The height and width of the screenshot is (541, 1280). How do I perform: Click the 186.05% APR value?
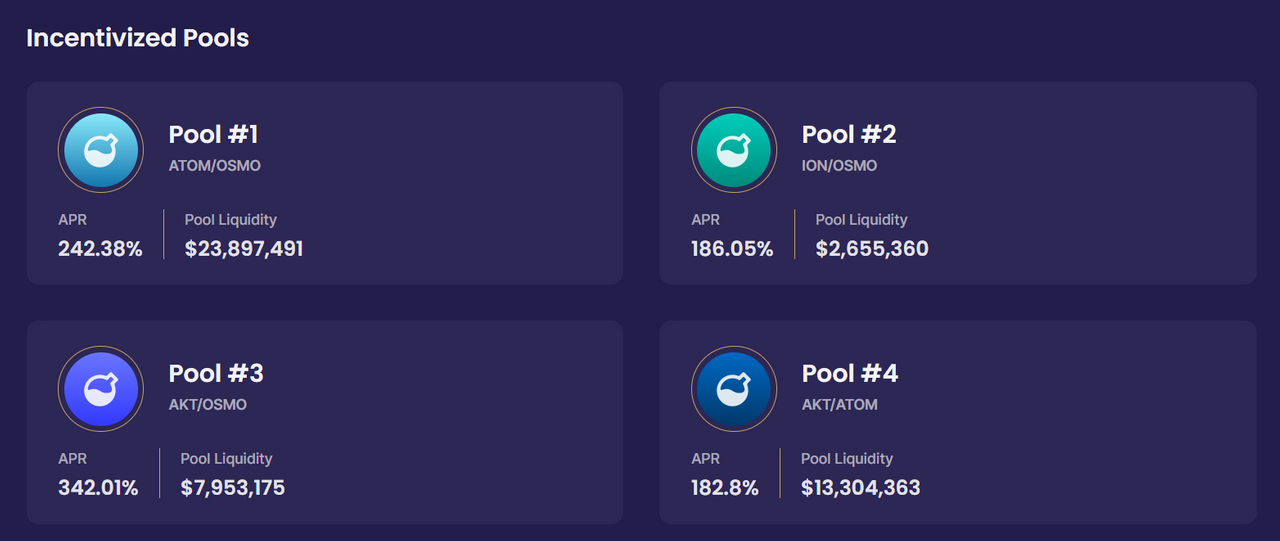732,249
